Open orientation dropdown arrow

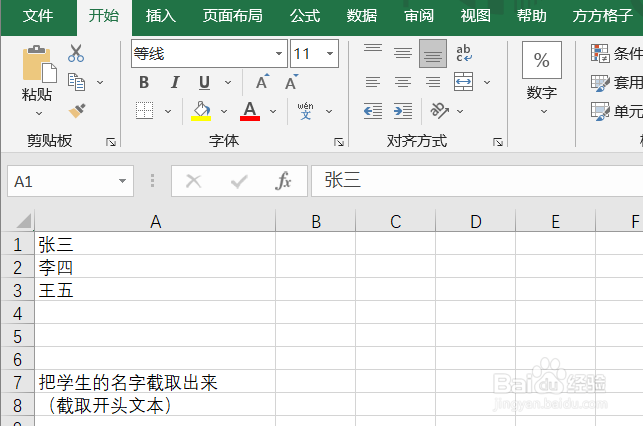click(460, 111)
